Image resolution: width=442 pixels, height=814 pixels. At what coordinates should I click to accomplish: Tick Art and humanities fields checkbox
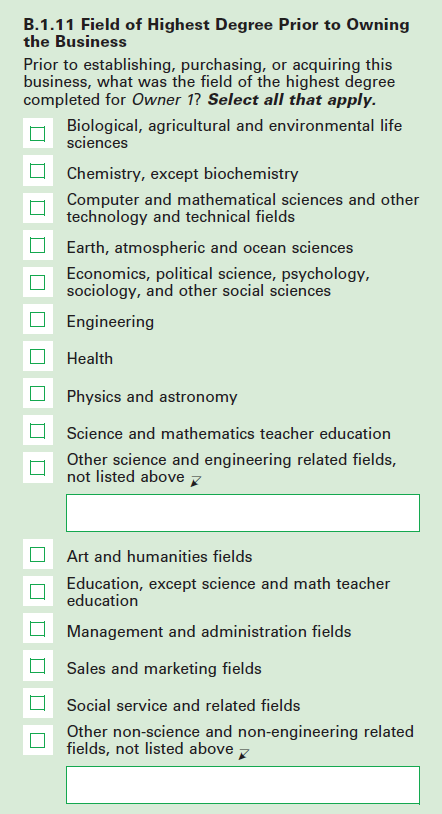tap(37, 554)
